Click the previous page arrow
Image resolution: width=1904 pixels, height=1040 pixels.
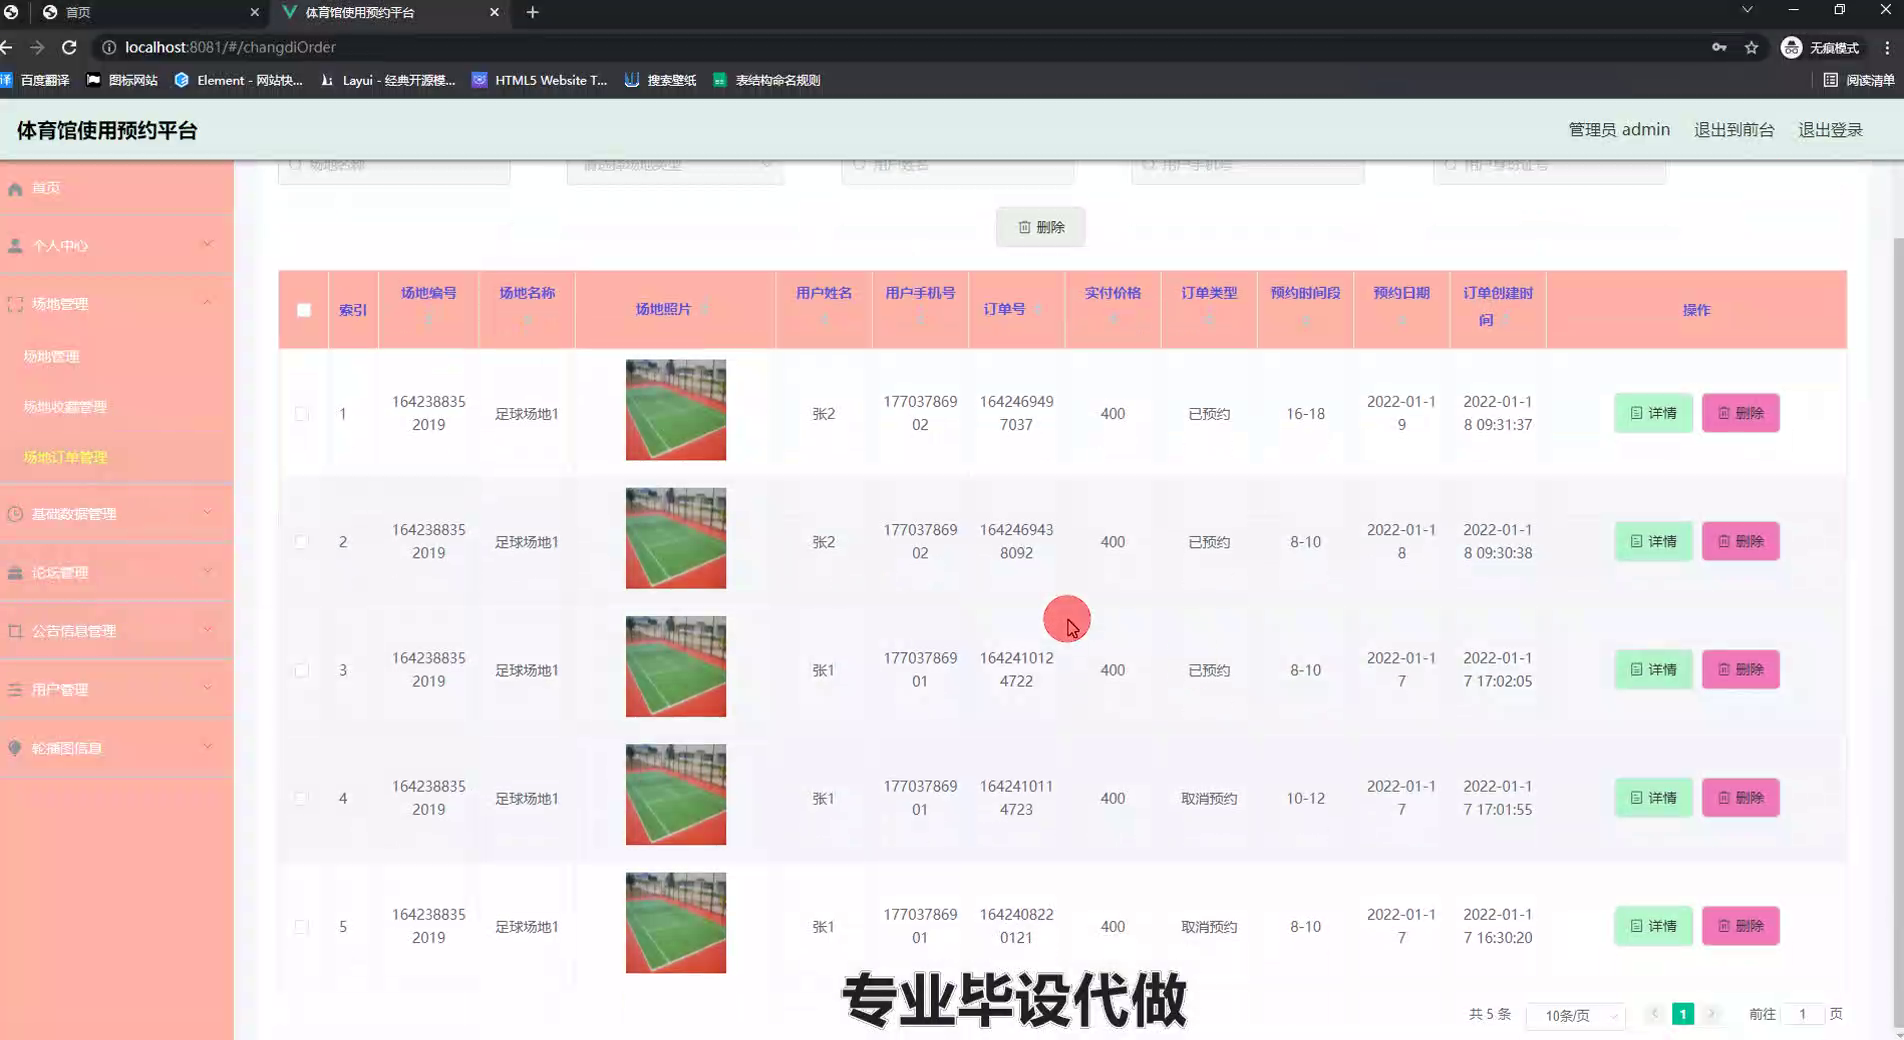(x=1655, y=1014)
